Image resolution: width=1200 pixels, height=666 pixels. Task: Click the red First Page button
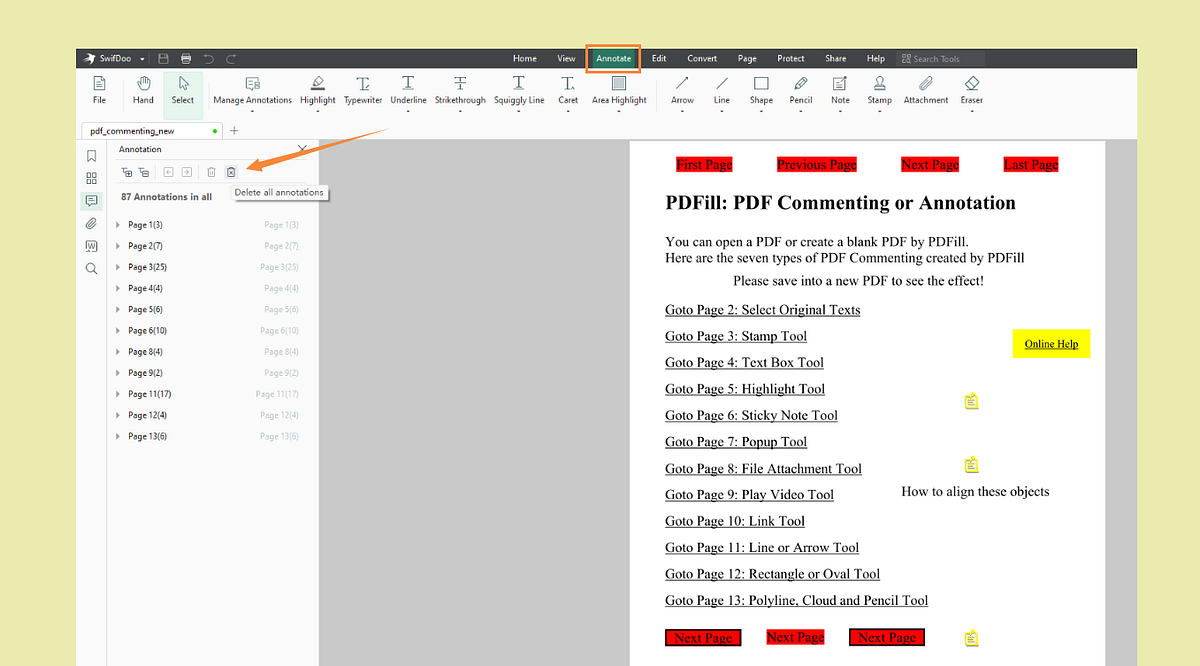pos(704,165)
